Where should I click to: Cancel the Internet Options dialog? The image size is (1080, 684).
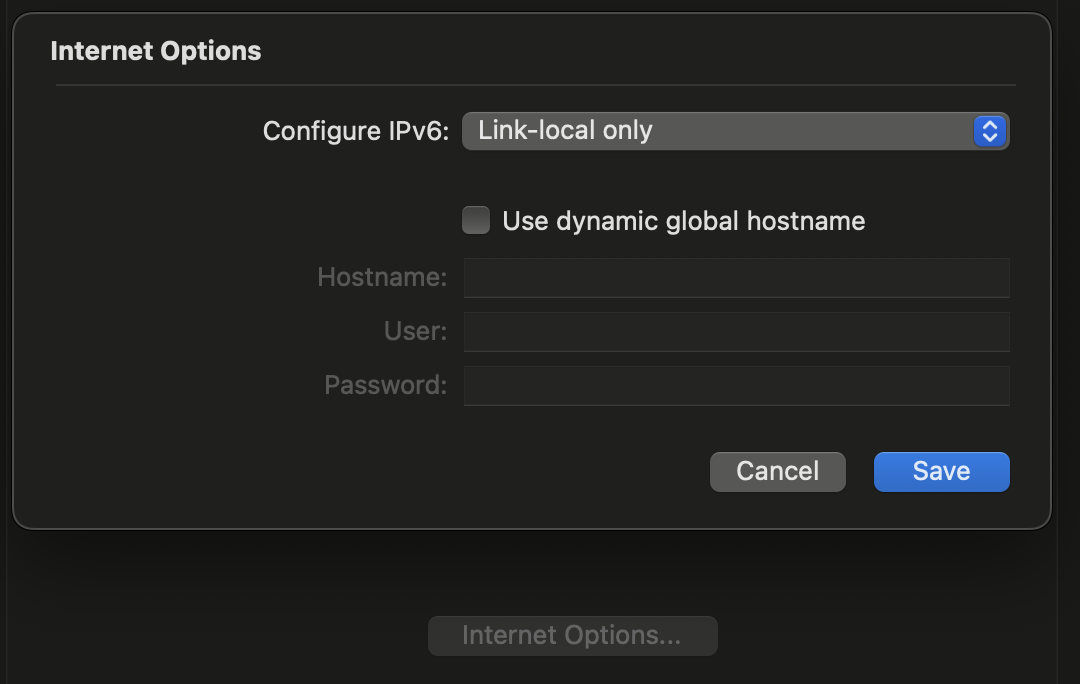[778, 472]
